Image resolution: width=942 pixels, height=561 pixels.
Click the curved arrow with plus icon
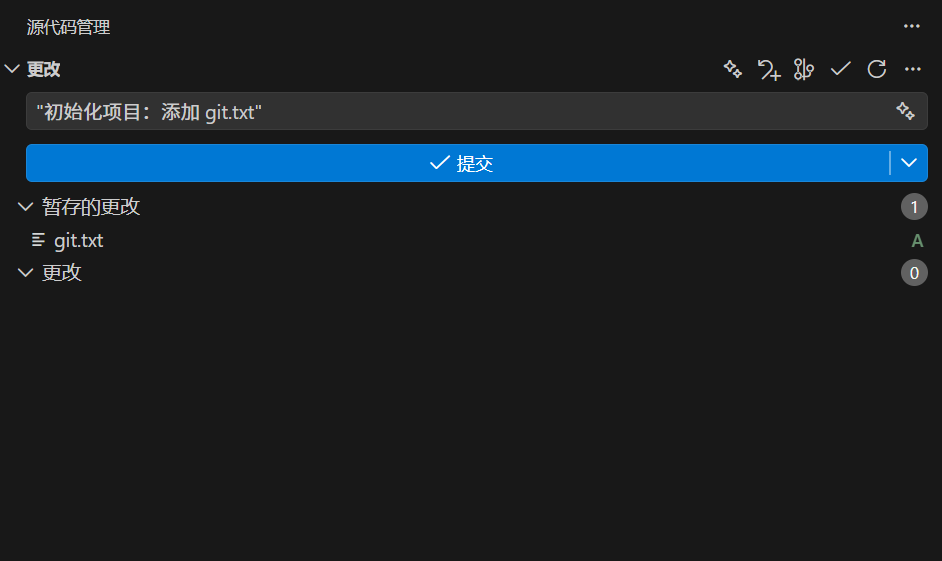[x=768, y=69]
